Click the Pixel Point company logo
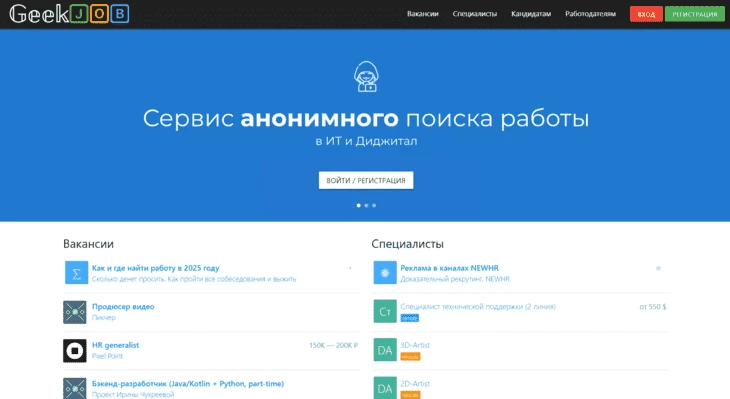The width and height of the screenshot is (730, 399). pyautogui.click(x=75, y=351)
